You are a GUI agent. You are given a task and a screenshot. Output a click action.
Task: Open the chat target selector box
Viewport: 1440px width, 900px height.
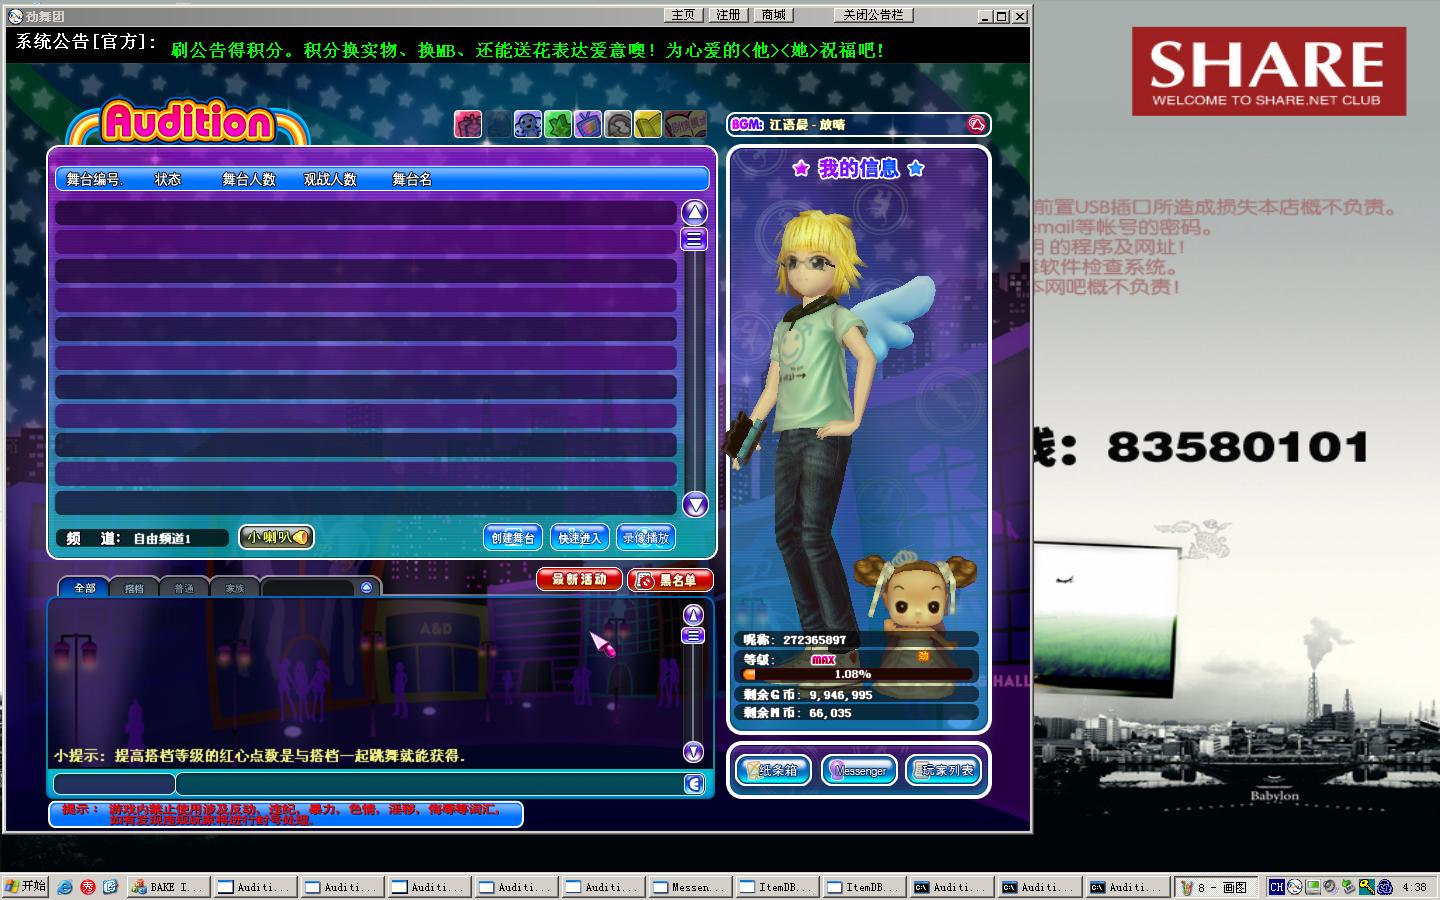[113, 784]
